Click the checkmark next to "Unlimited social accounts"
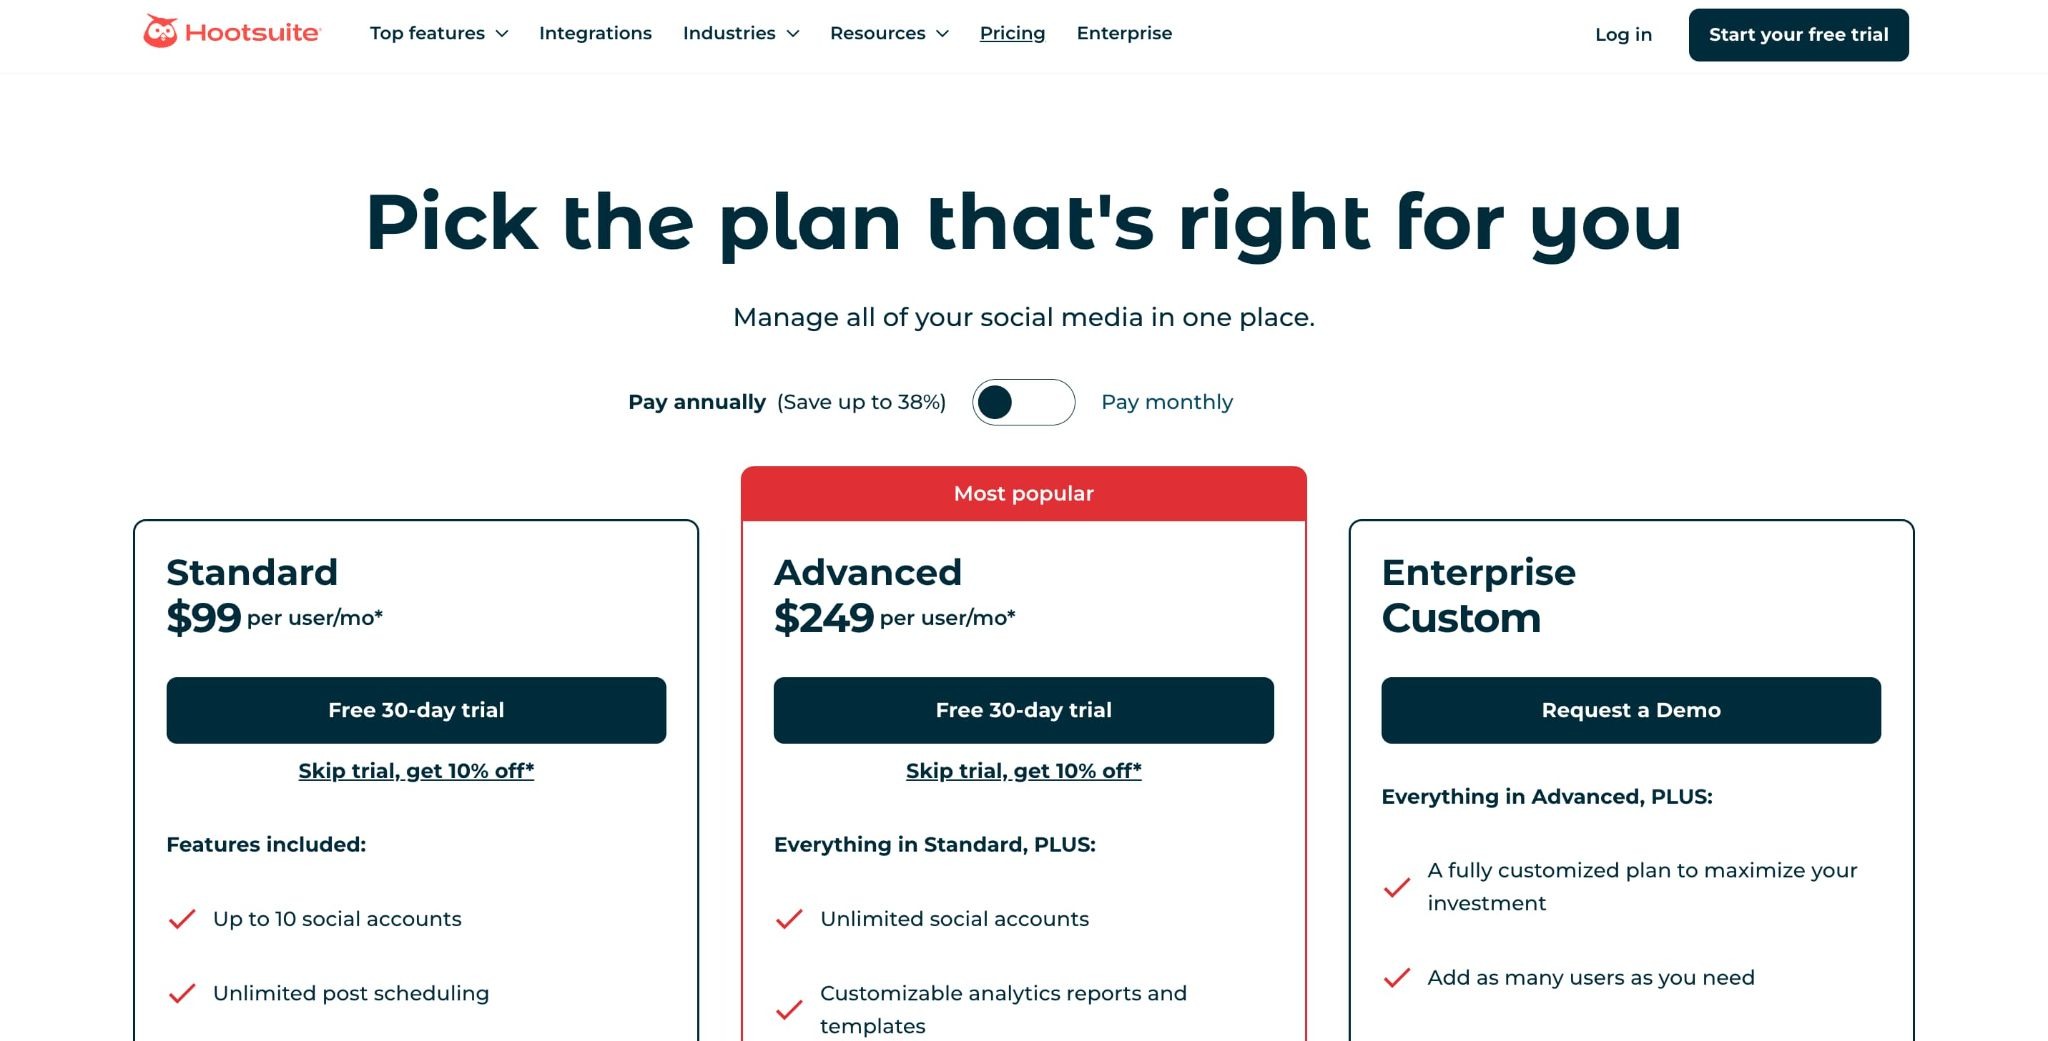Screen dimensions: 2048x1041 click(790, 918)
